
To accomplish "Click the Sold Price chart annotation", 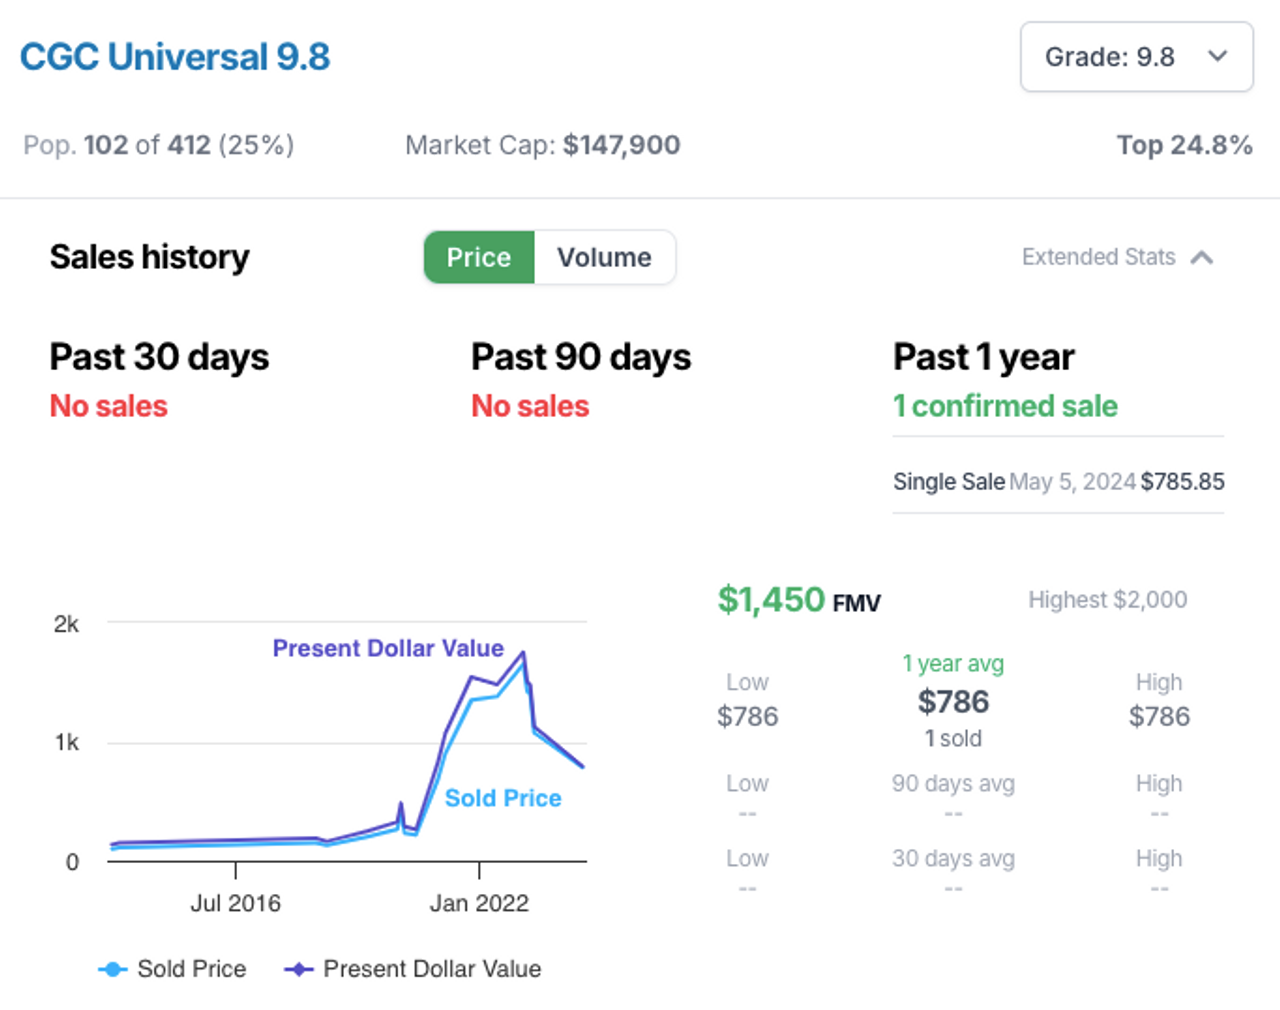I will tap(503, 798).
